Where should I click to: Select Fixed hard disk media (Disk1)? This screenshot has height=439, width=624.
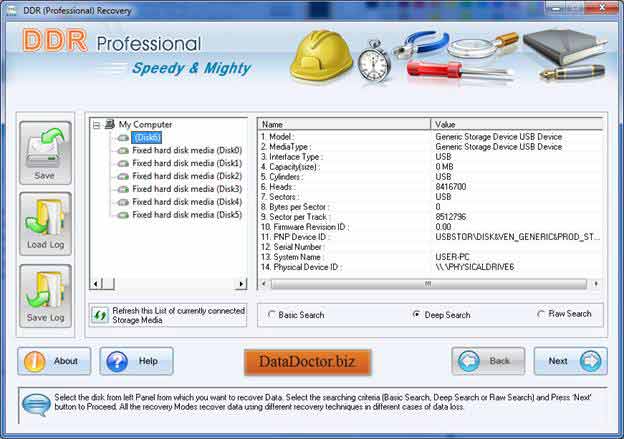point(187,163)
